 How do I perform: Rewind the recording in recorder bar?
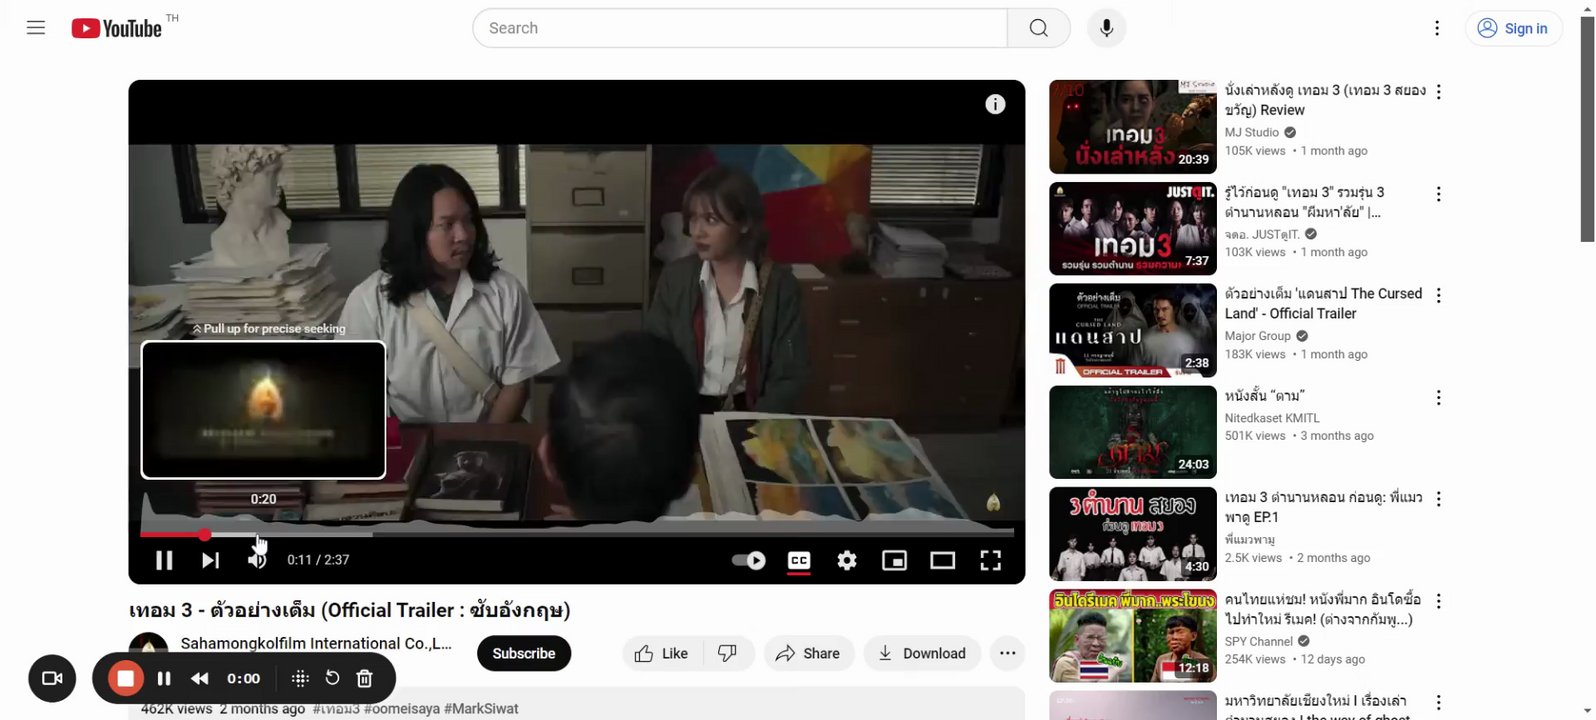point(200,678)
